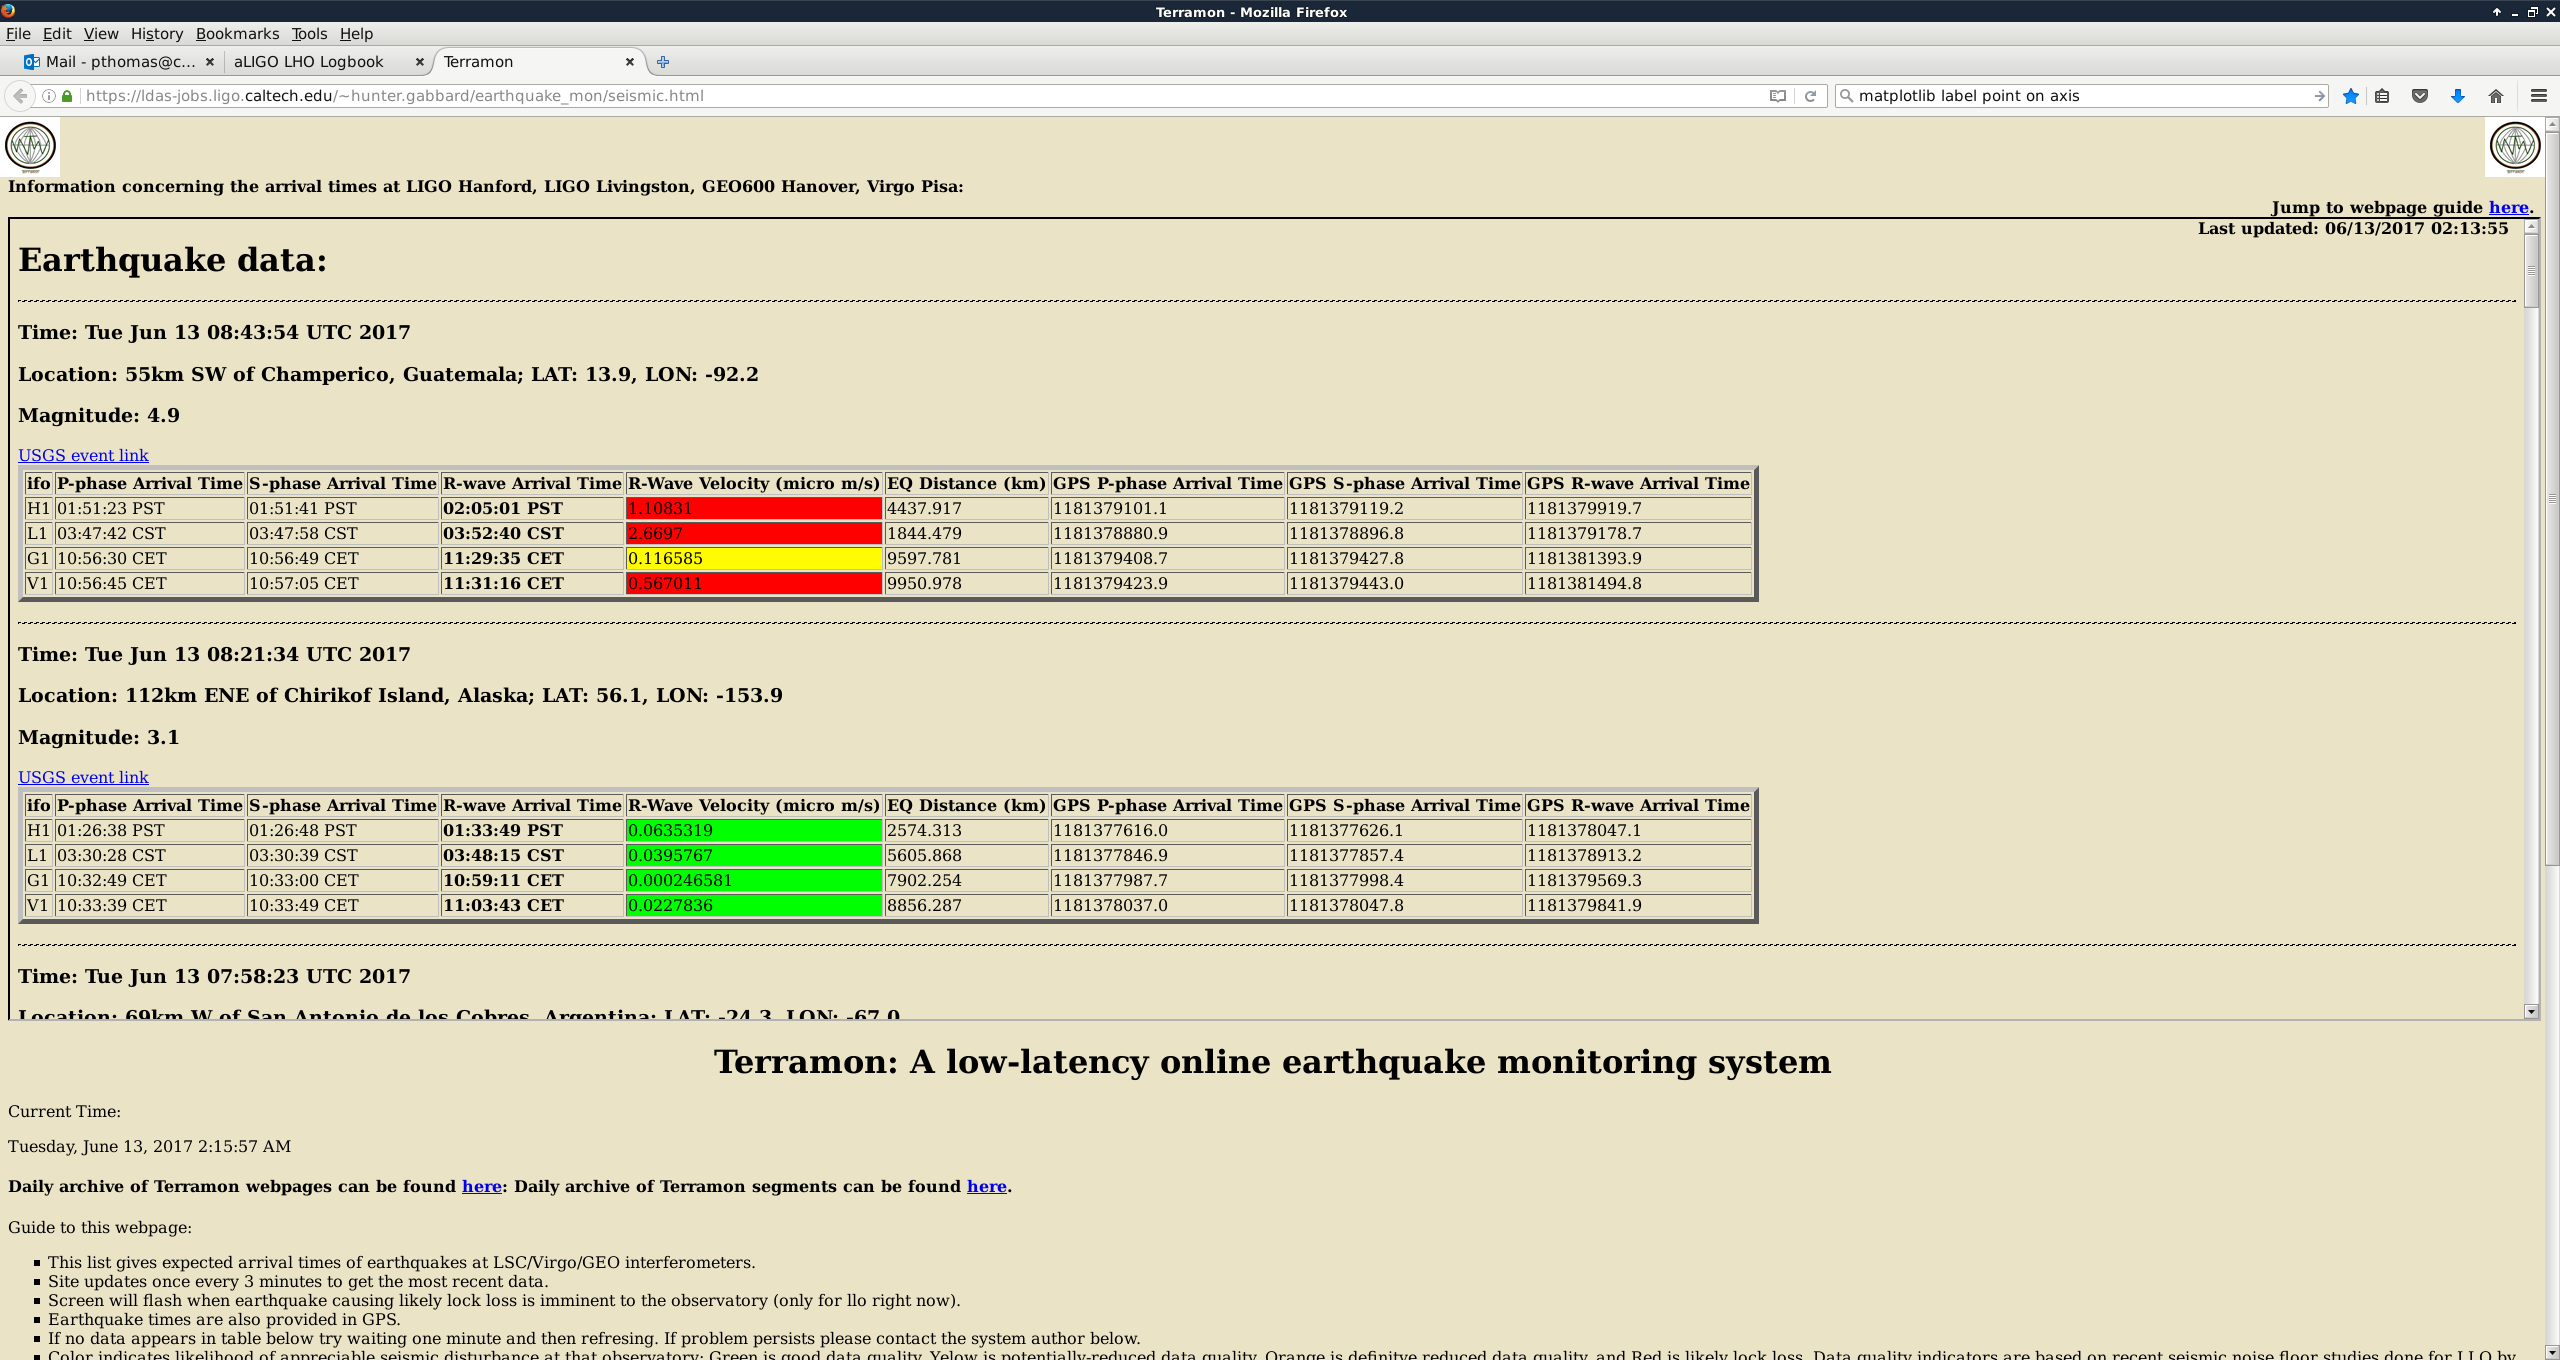Screen dimensions: 2560x1360
Task: Open USGS event link for Guatemala earthquake
Action: pyautogui.click(x=83, y=455)
